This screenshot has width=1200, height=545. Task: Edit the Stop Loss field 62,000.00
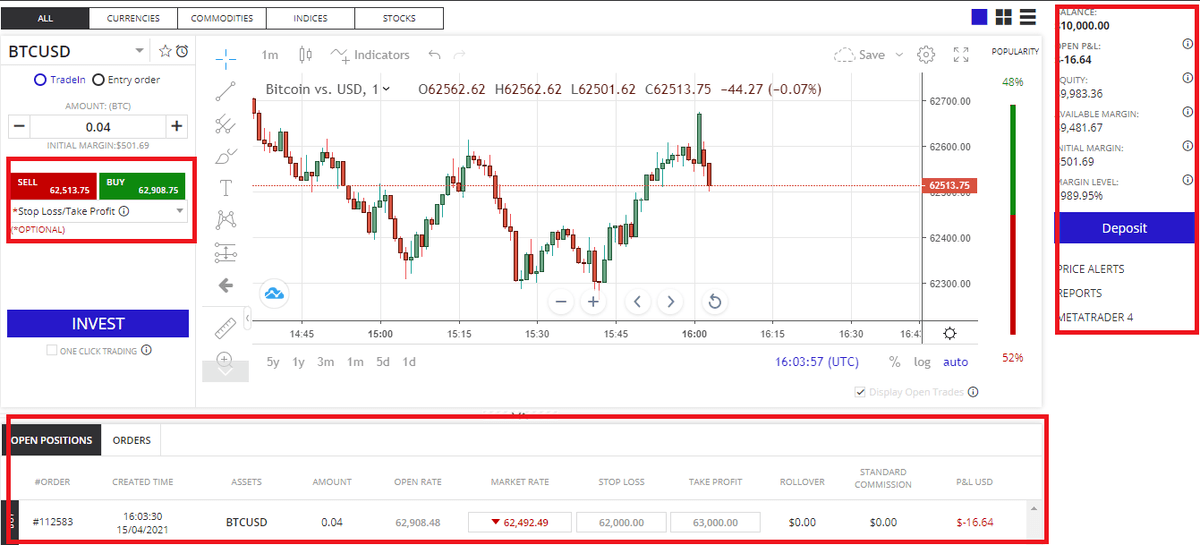pyautogui.click(x=620, y=522)
